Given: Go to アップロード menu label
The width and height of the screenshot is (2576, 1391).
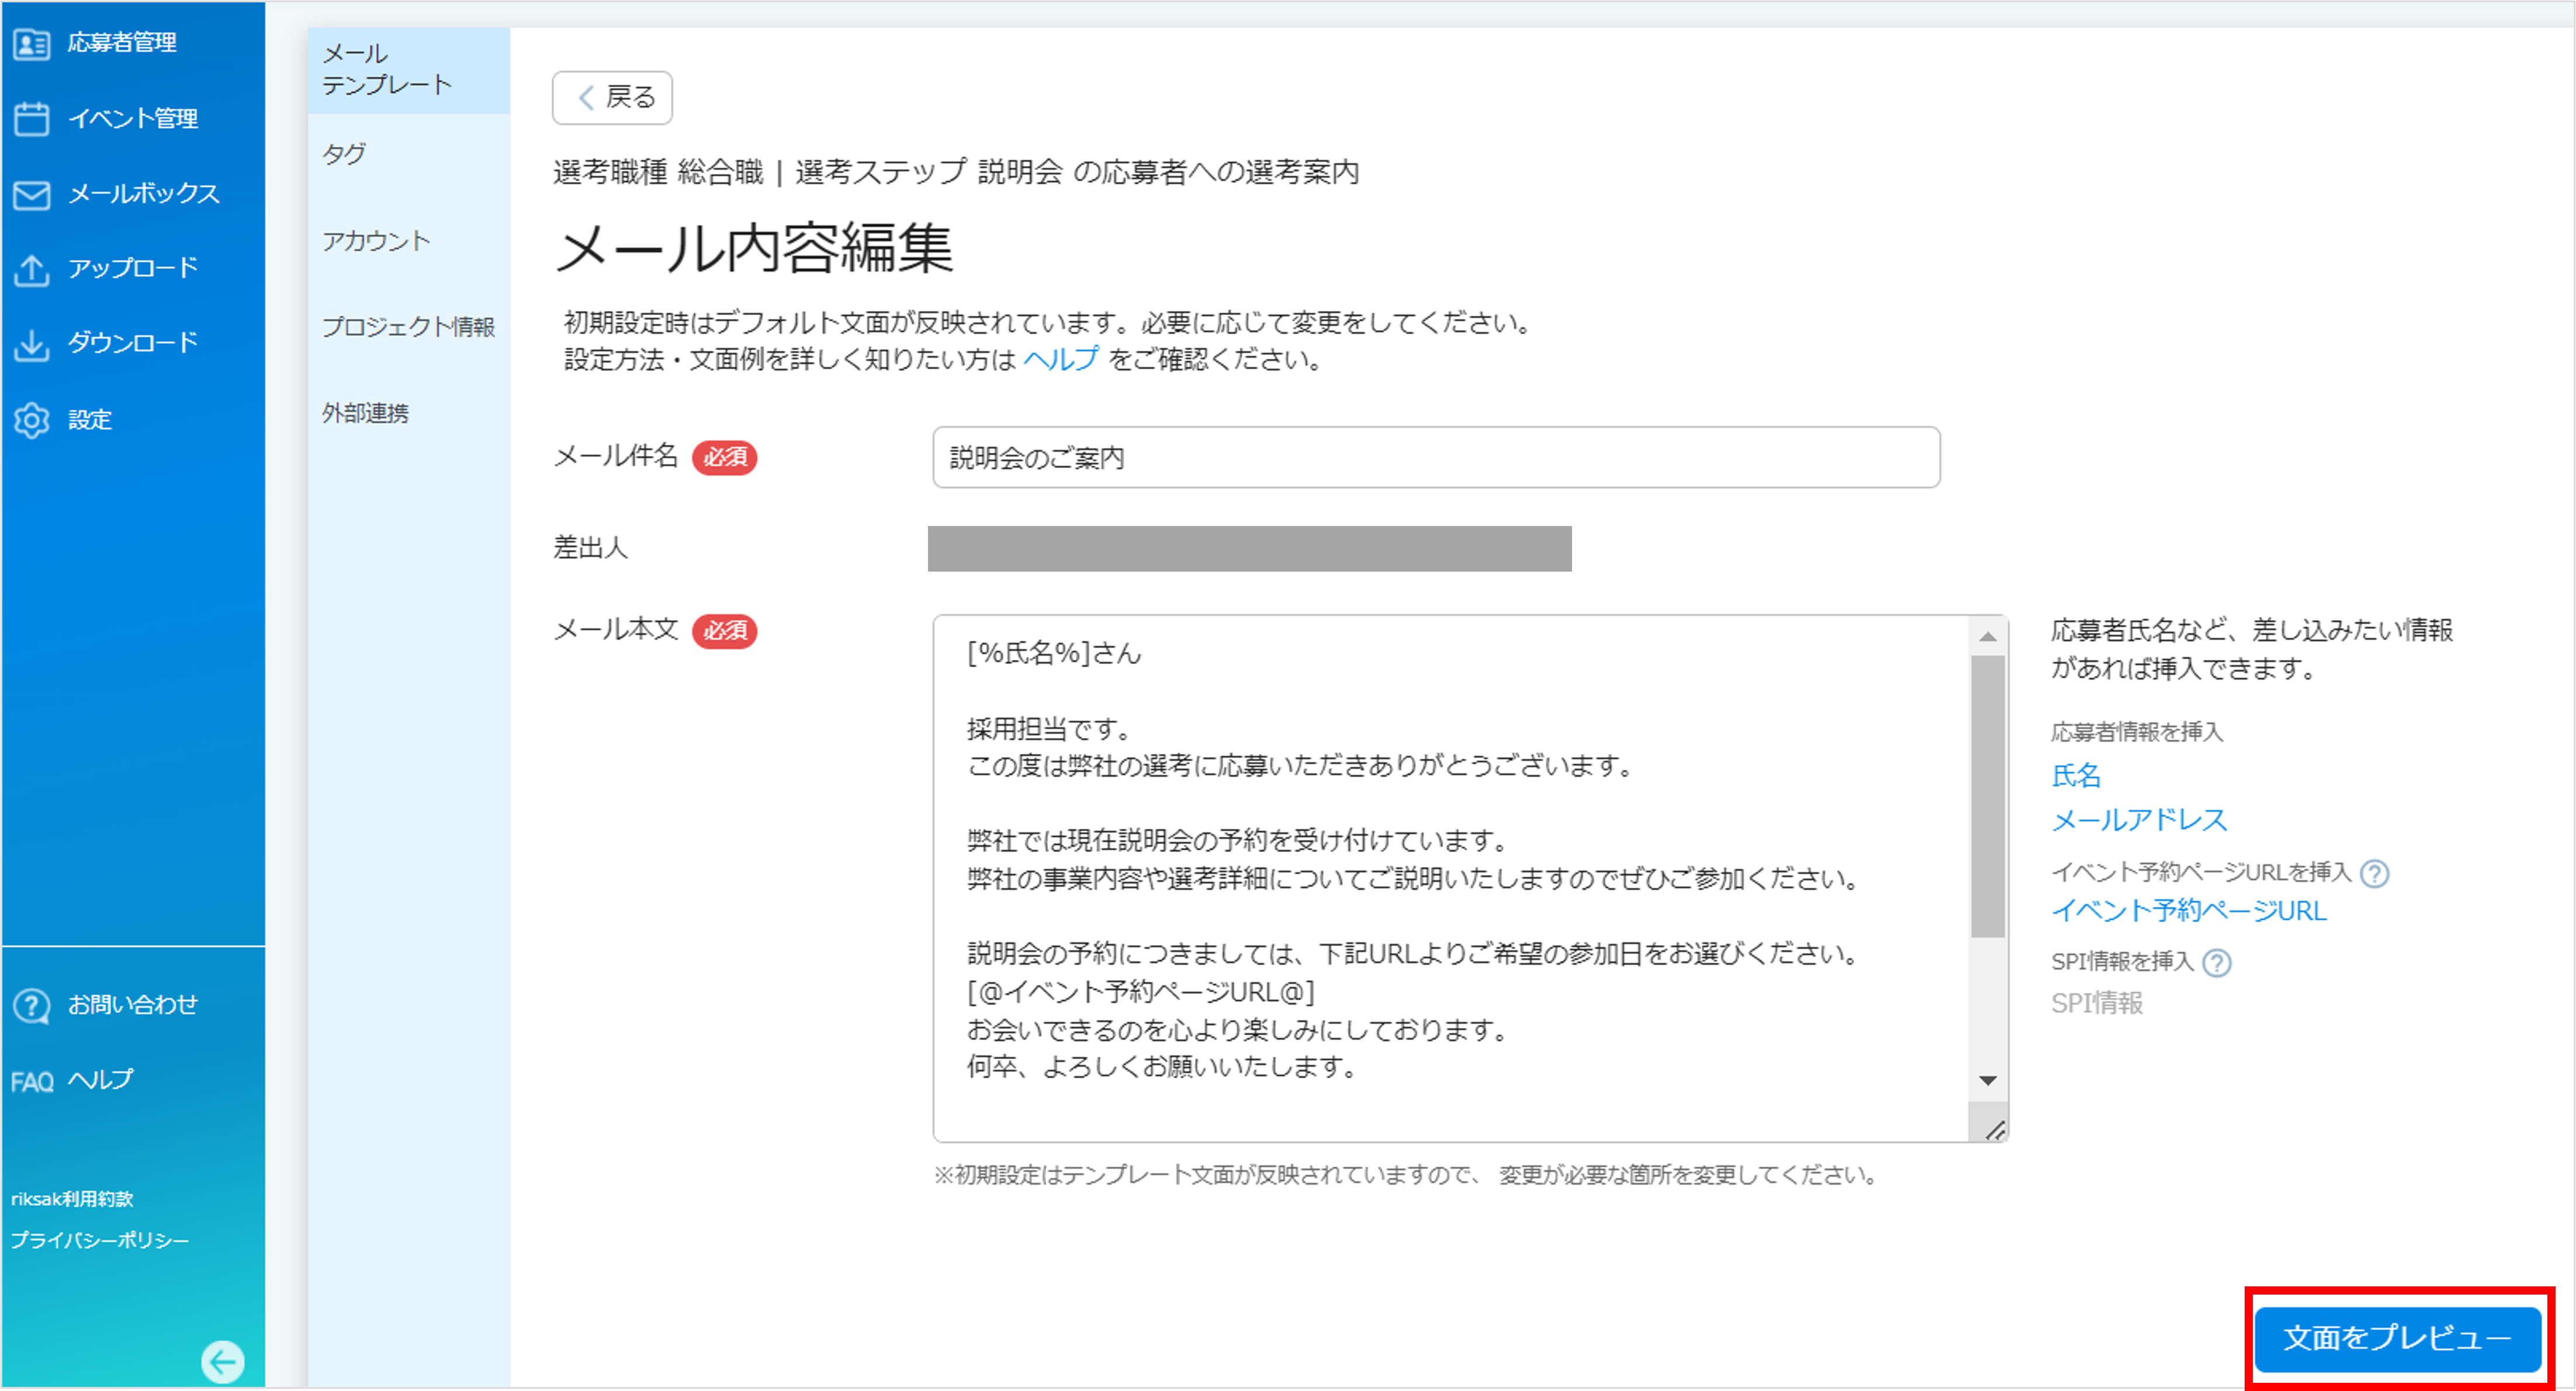Looking at the screenshot, I should coord(133,268).
